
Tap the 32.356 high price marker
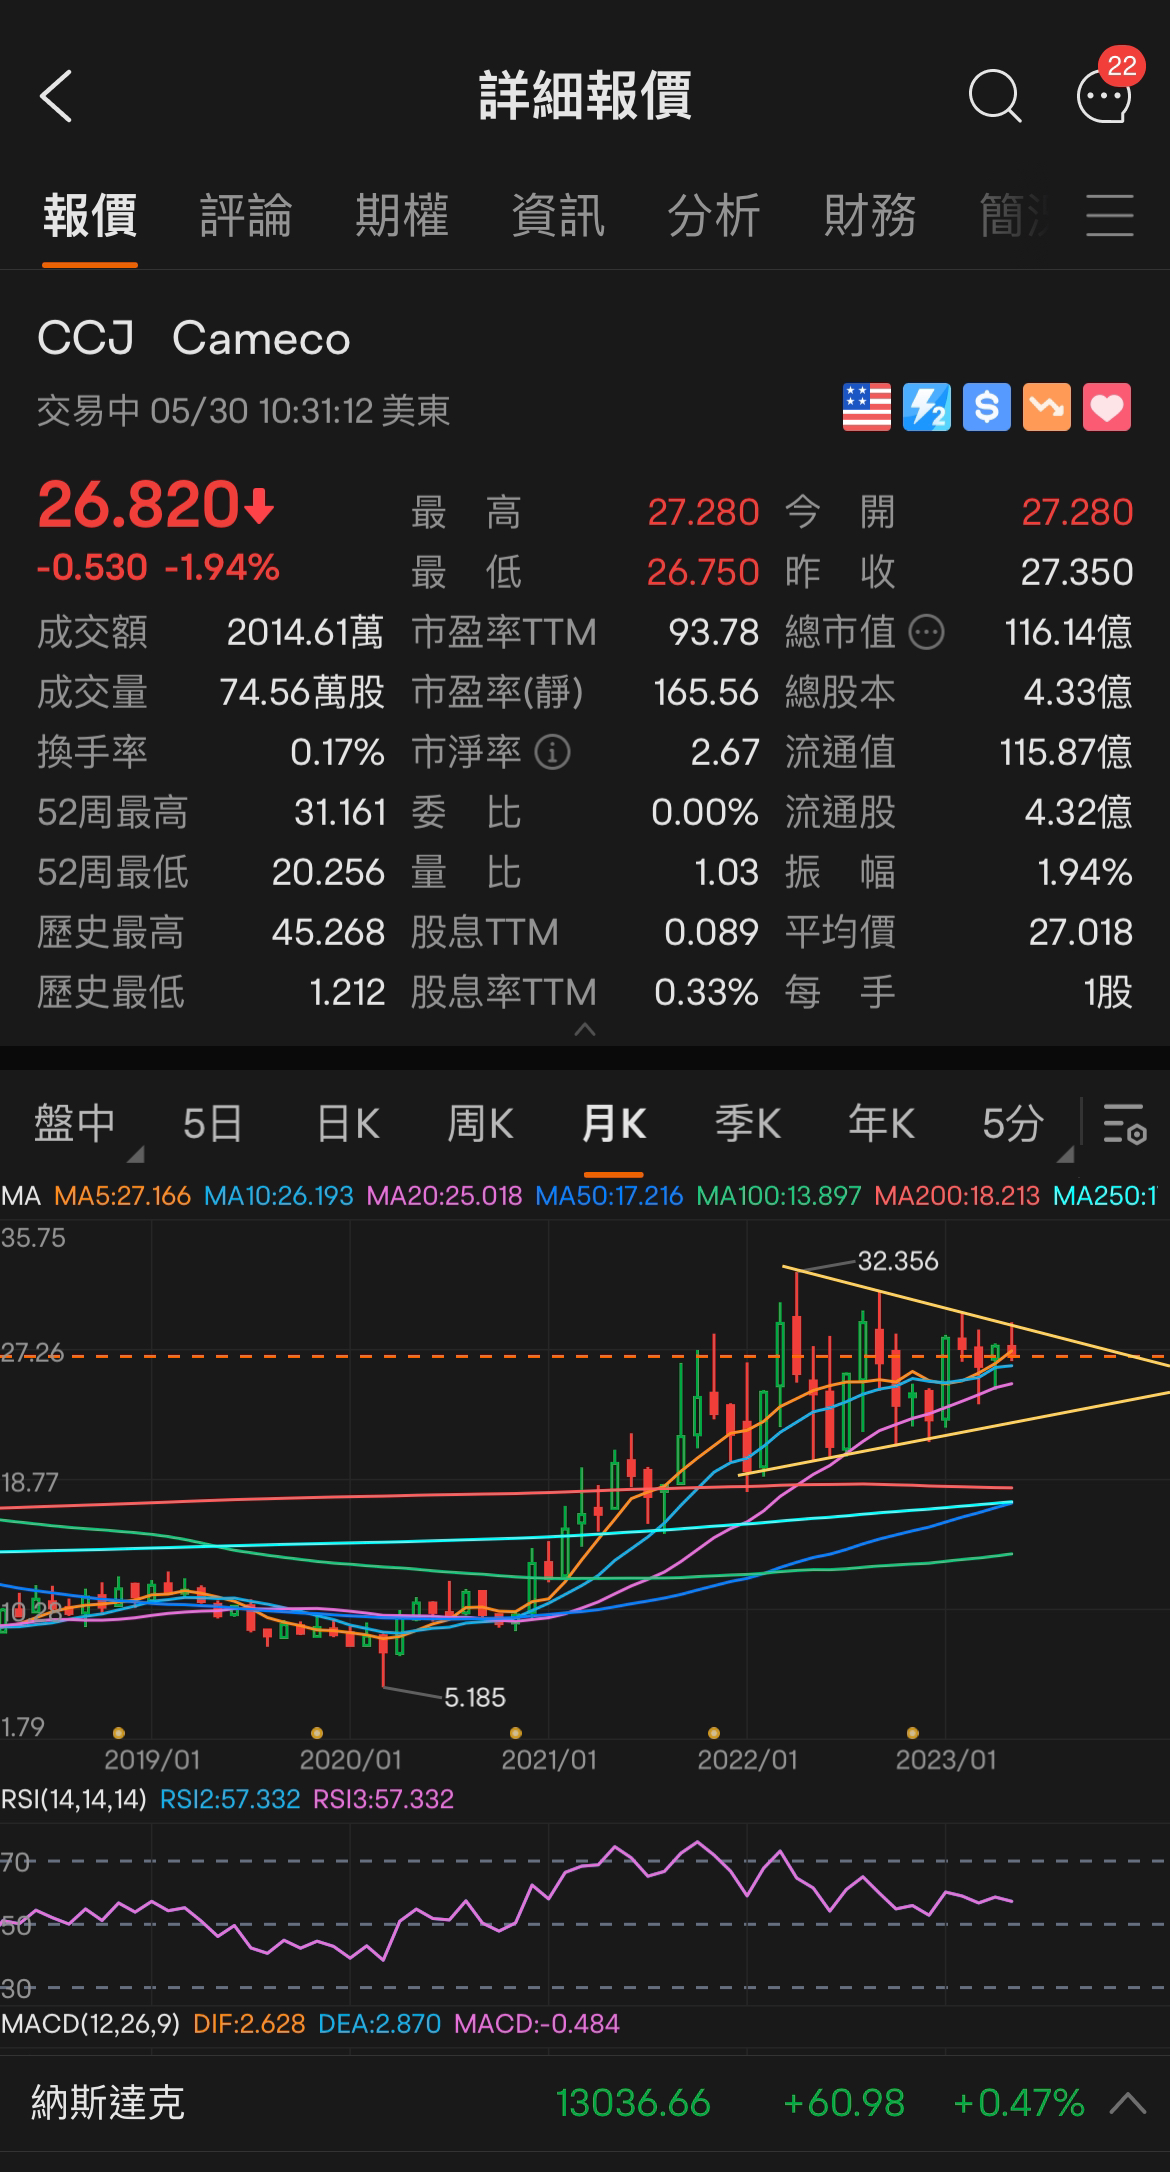[x=898, y=1261]
